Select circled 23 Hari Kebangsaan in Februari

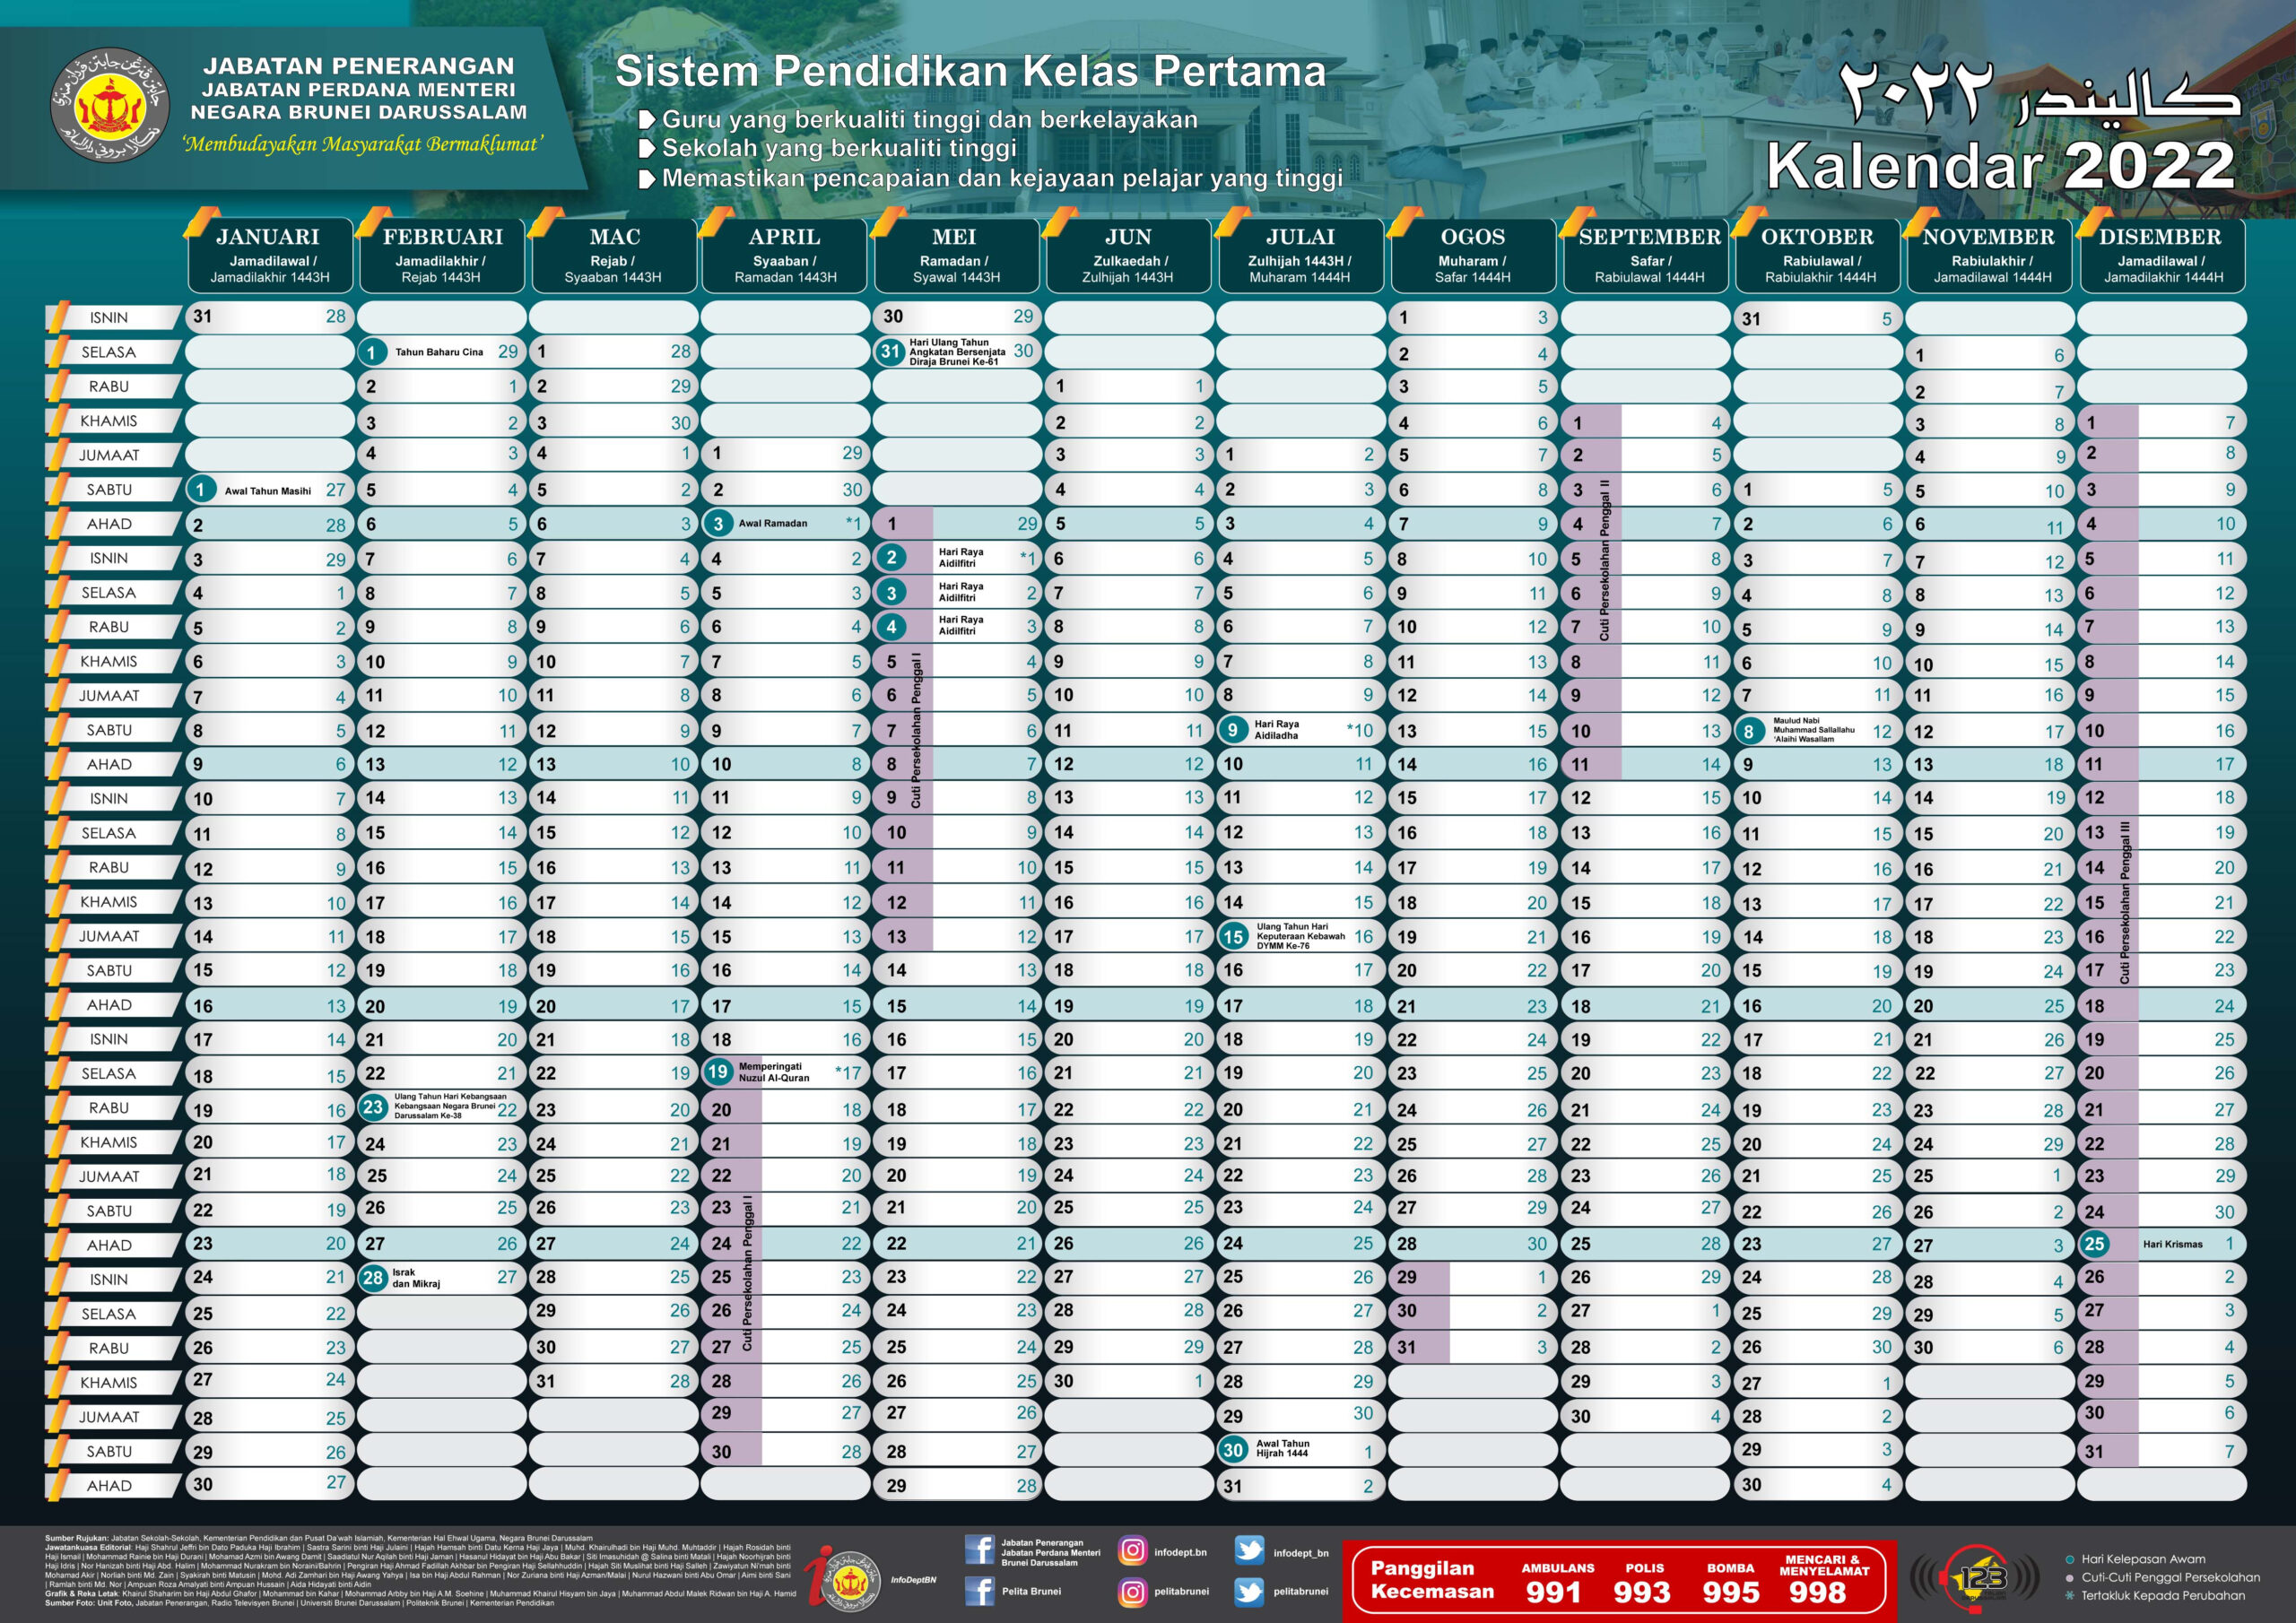click(x=373, y=1107)
